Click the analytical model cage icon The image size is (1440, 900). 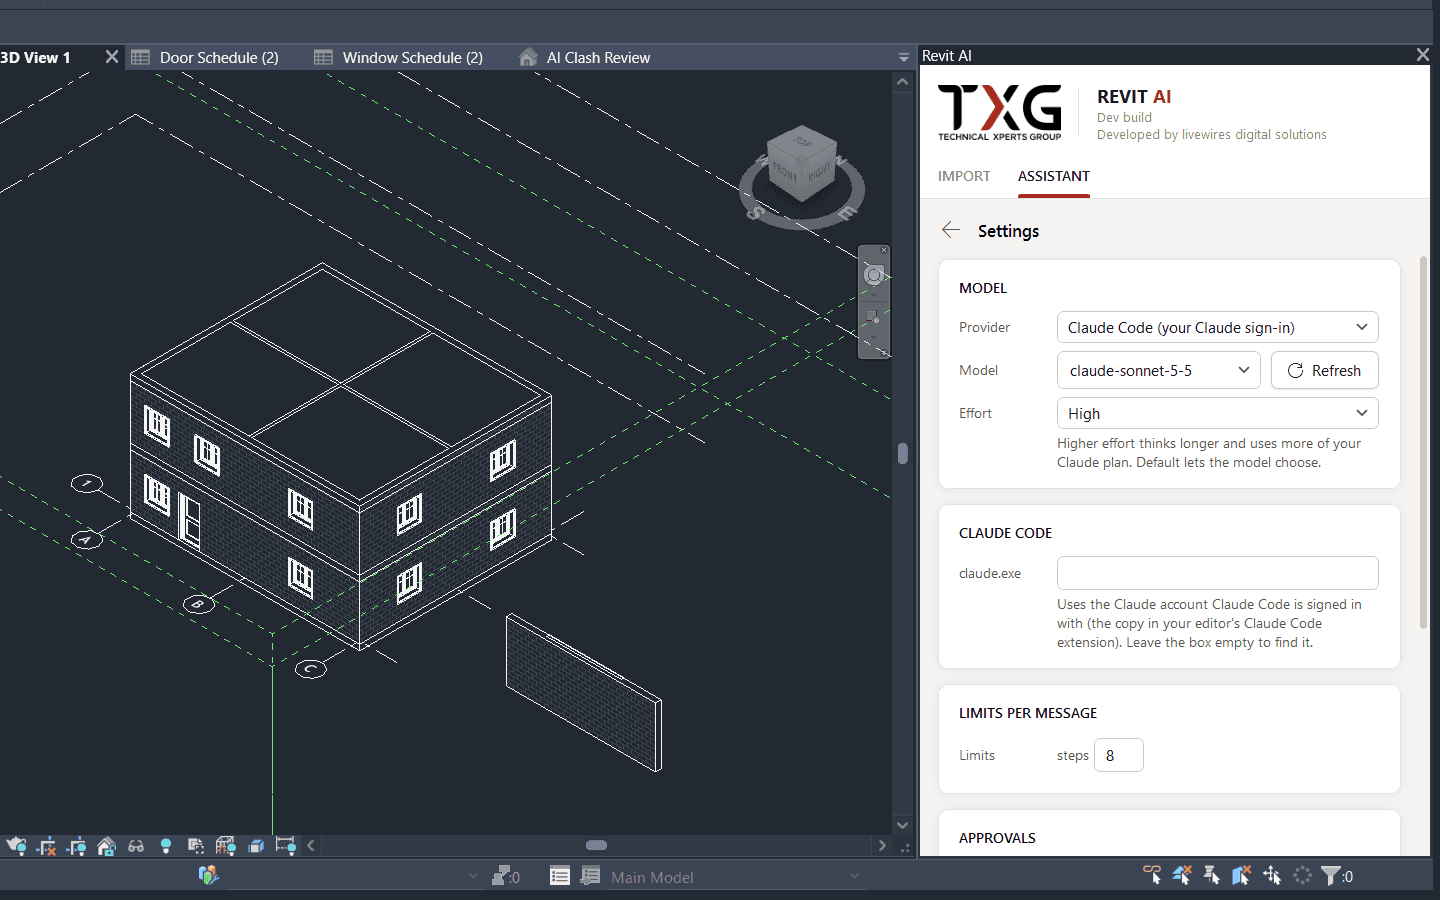(x=226, y=846)
